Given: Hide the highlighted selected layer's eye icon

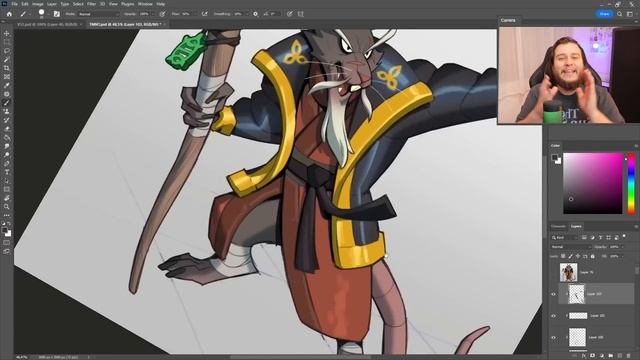Looking at the screenshot, I should coord(553,294).
